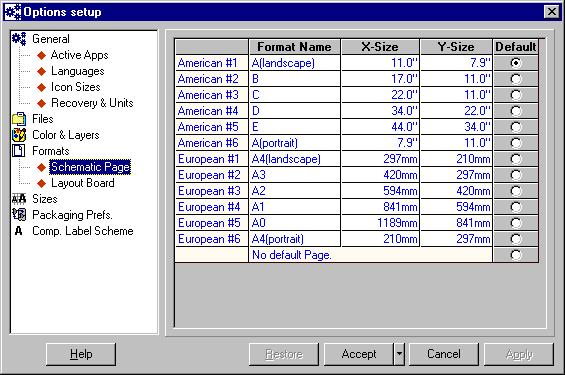Click the Format Name column header
The height and width of the screenshot is (375, 565).
294,47
